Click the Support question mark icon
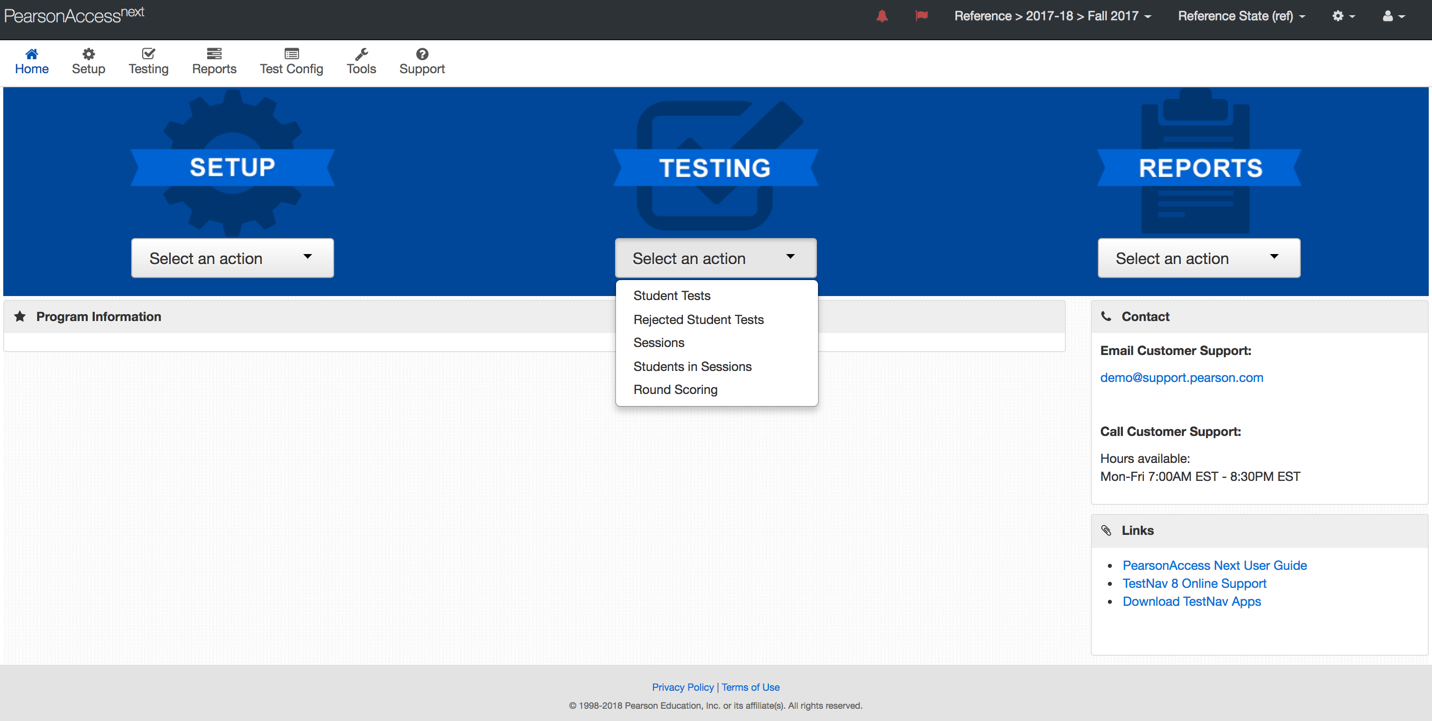 (422, 54)
